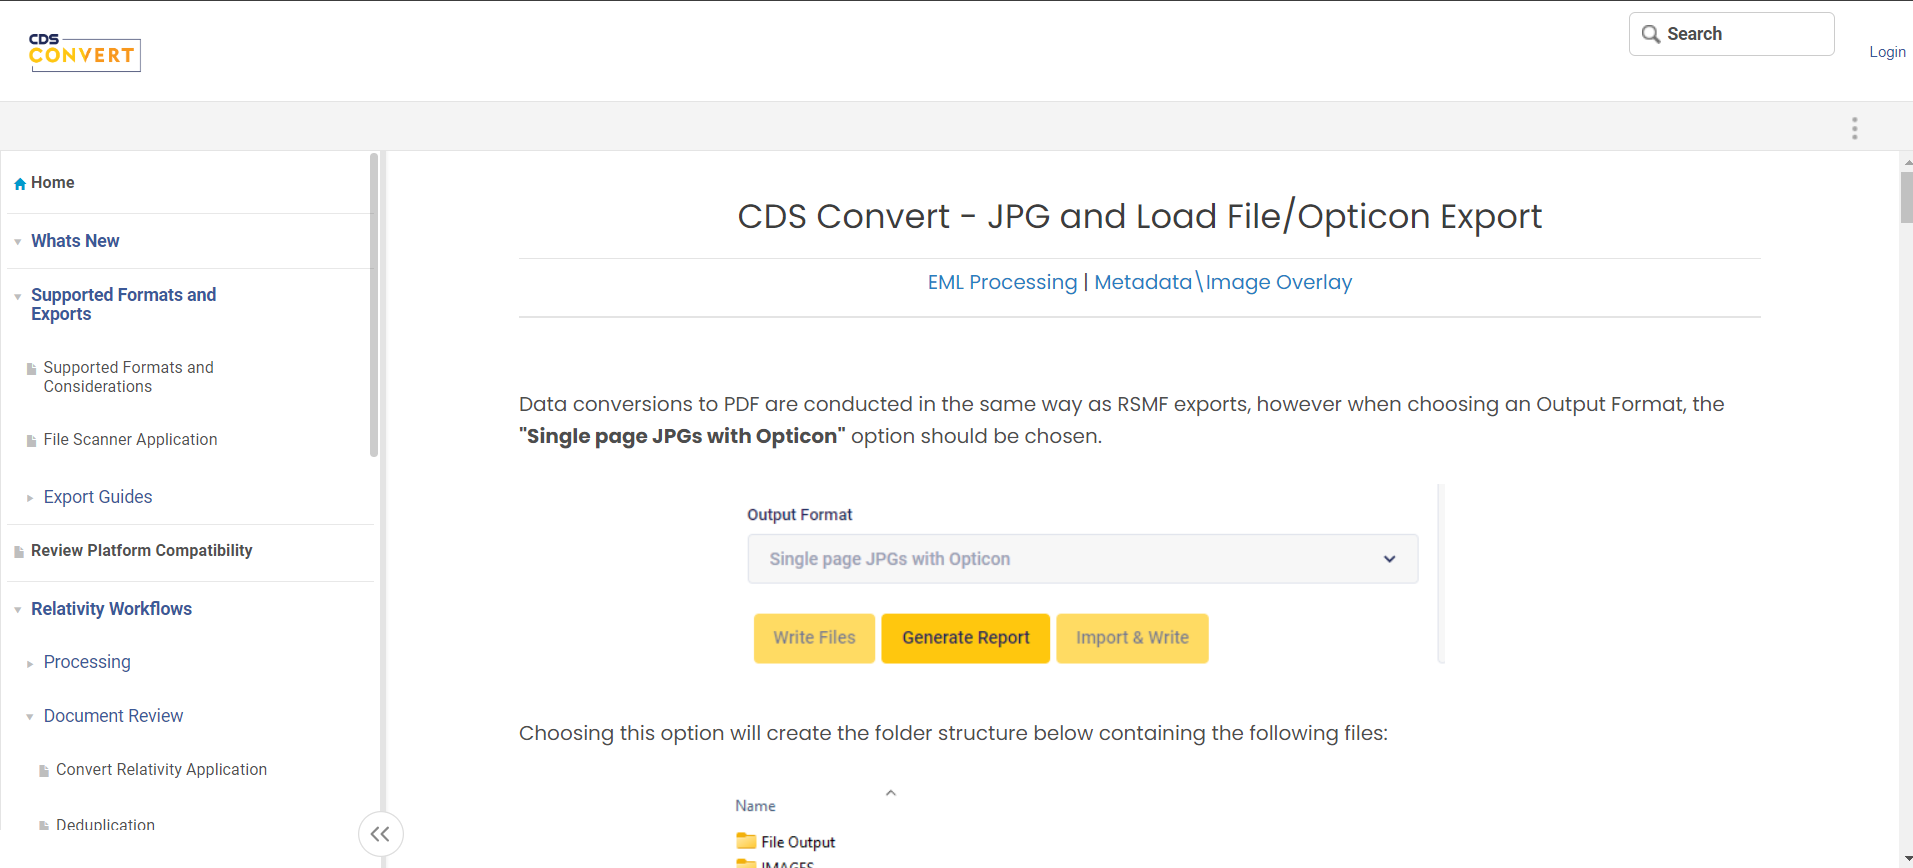Expand the Export Guides arrow
This screenshot has width=1913, height=868.
30,498
